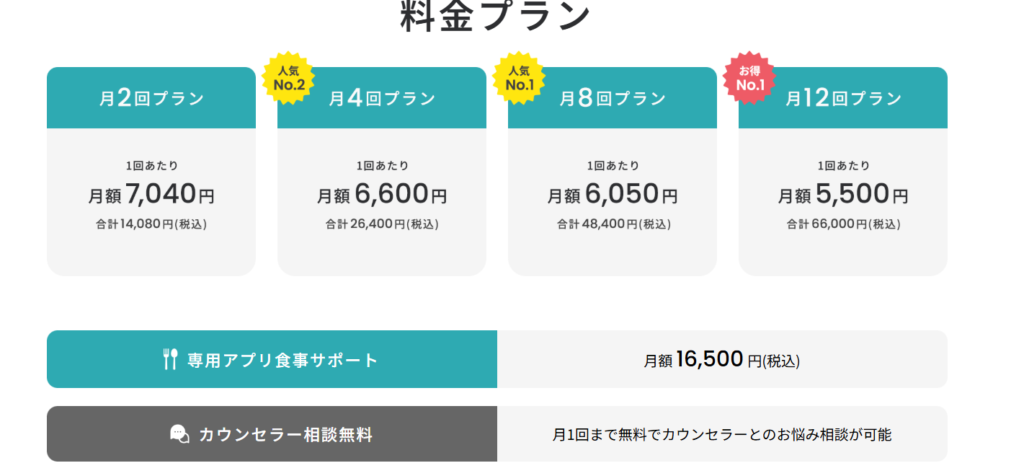Click the 合計 66,000円(税込) total
Viewport: 1024px width, 476px height.
843,224
